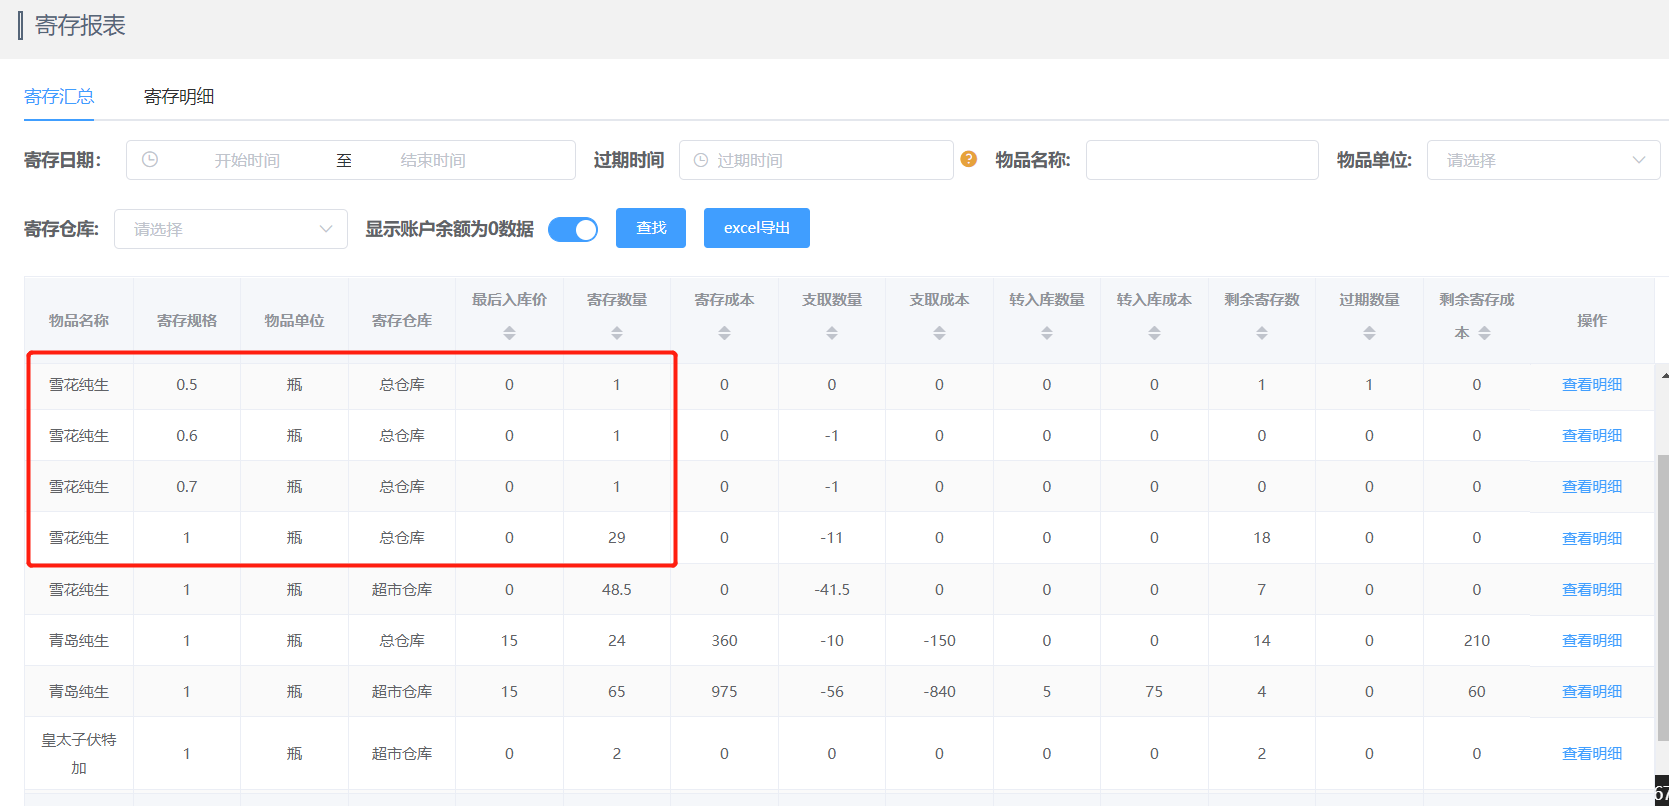Open 查看明细 for 雪花纯生 超市仓库 row
The image size is (1669, 806).
click(1592, 590)
